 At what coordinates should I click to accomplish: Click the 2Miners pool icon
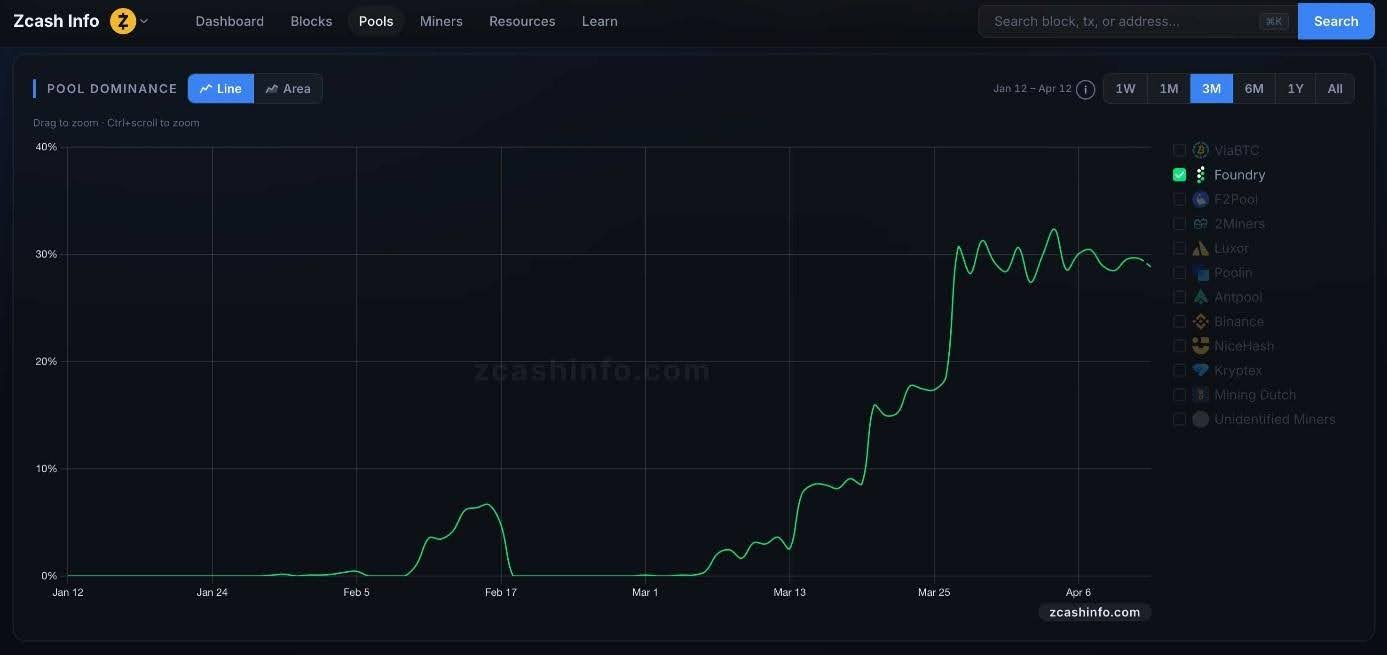(1200, 223)
